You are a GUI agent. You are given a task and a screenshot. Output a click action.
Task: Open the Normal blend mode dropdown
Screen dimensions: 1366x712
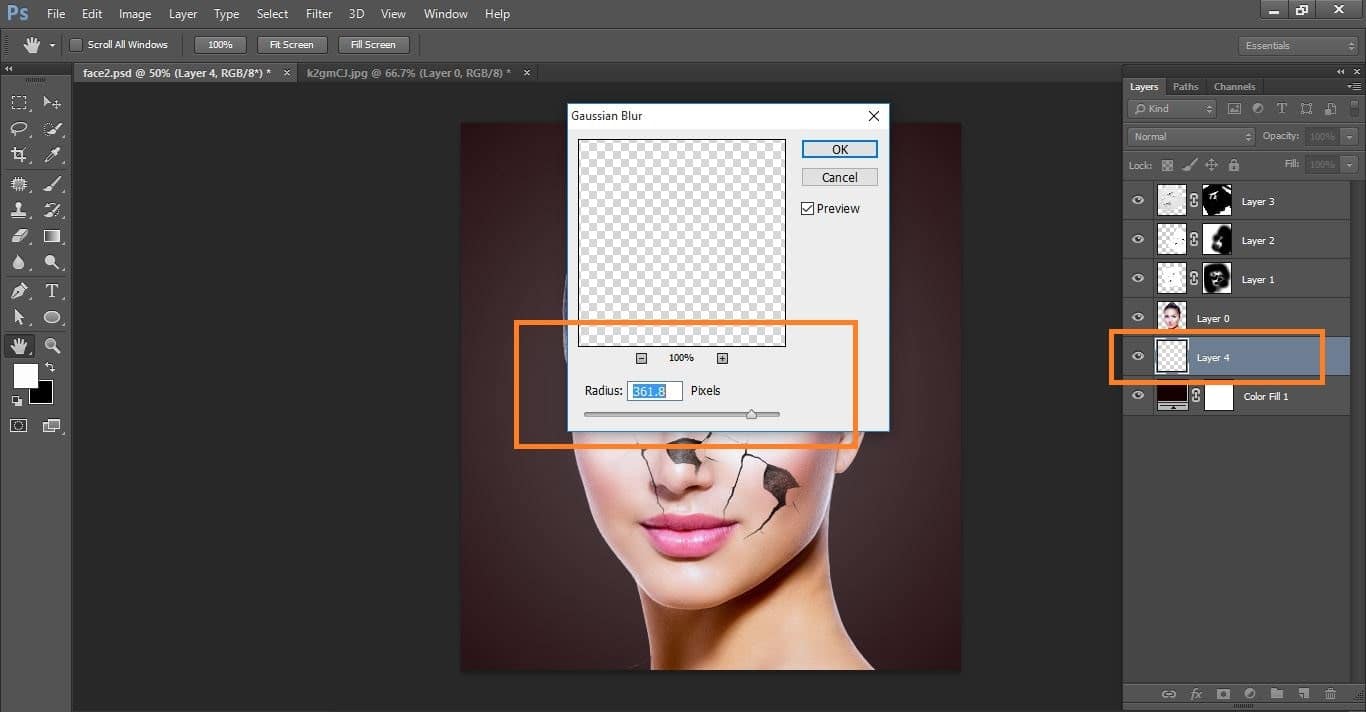[x=1190, y=136]
